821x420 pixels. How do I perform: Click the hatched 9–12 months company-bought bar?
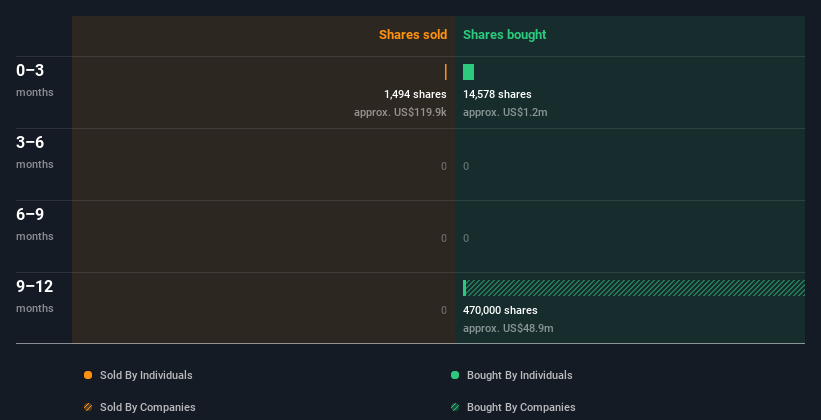coord(635,288)
